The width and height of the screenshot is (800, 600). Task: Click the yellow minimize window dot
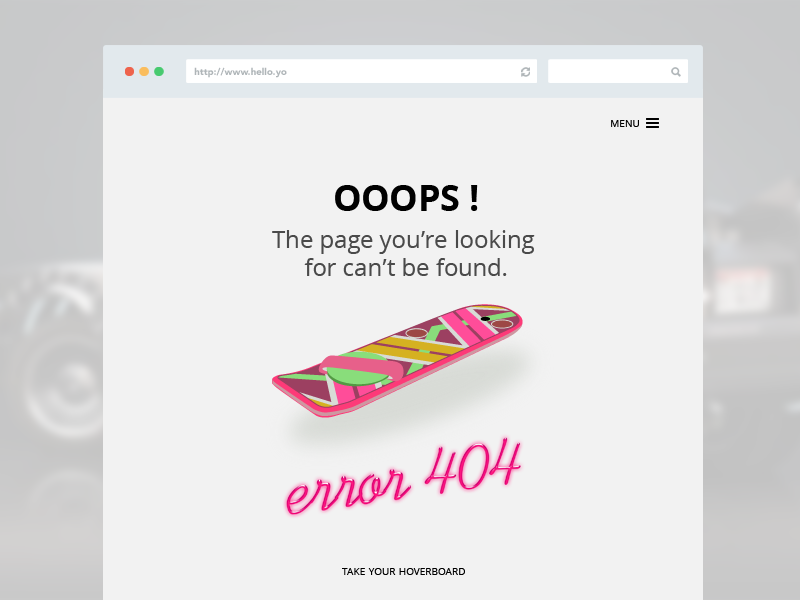point(144,71)
